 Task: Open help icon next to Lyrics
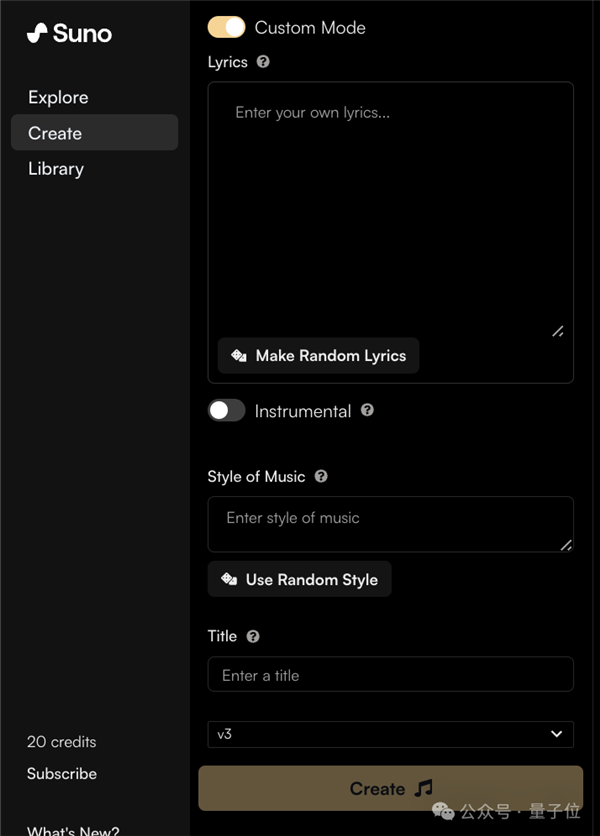pos(263,62)
